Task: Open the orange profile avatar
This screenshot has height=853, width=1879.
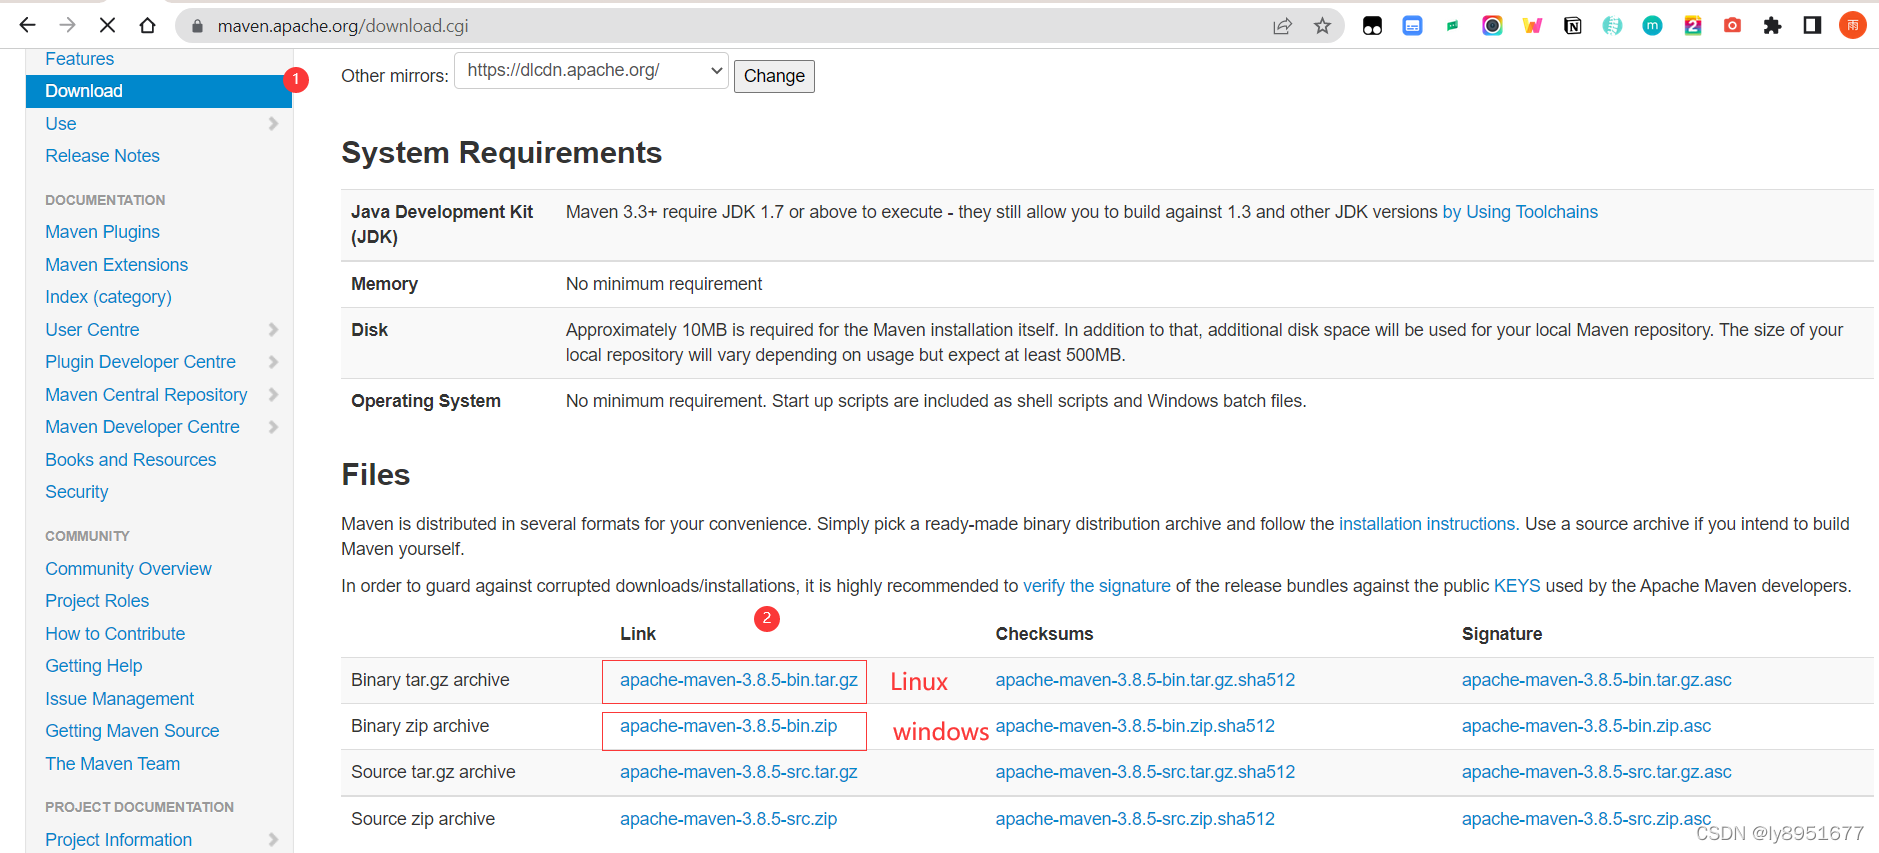Action: click(1852, 26)
